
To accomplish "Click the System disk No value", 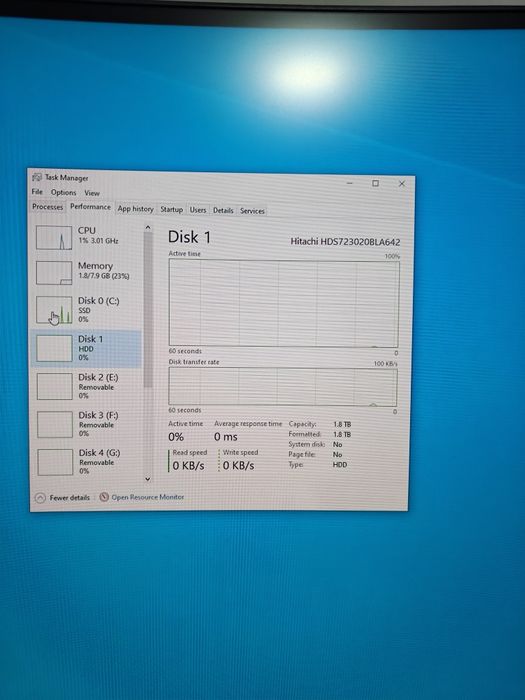I will pos(338,445).
